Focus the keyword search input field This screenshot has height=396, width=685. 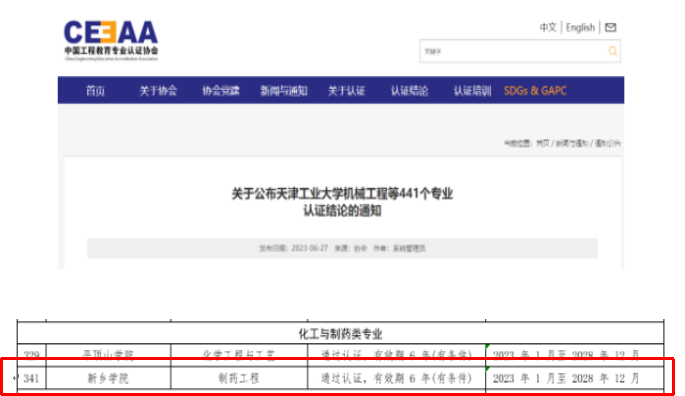513,51
